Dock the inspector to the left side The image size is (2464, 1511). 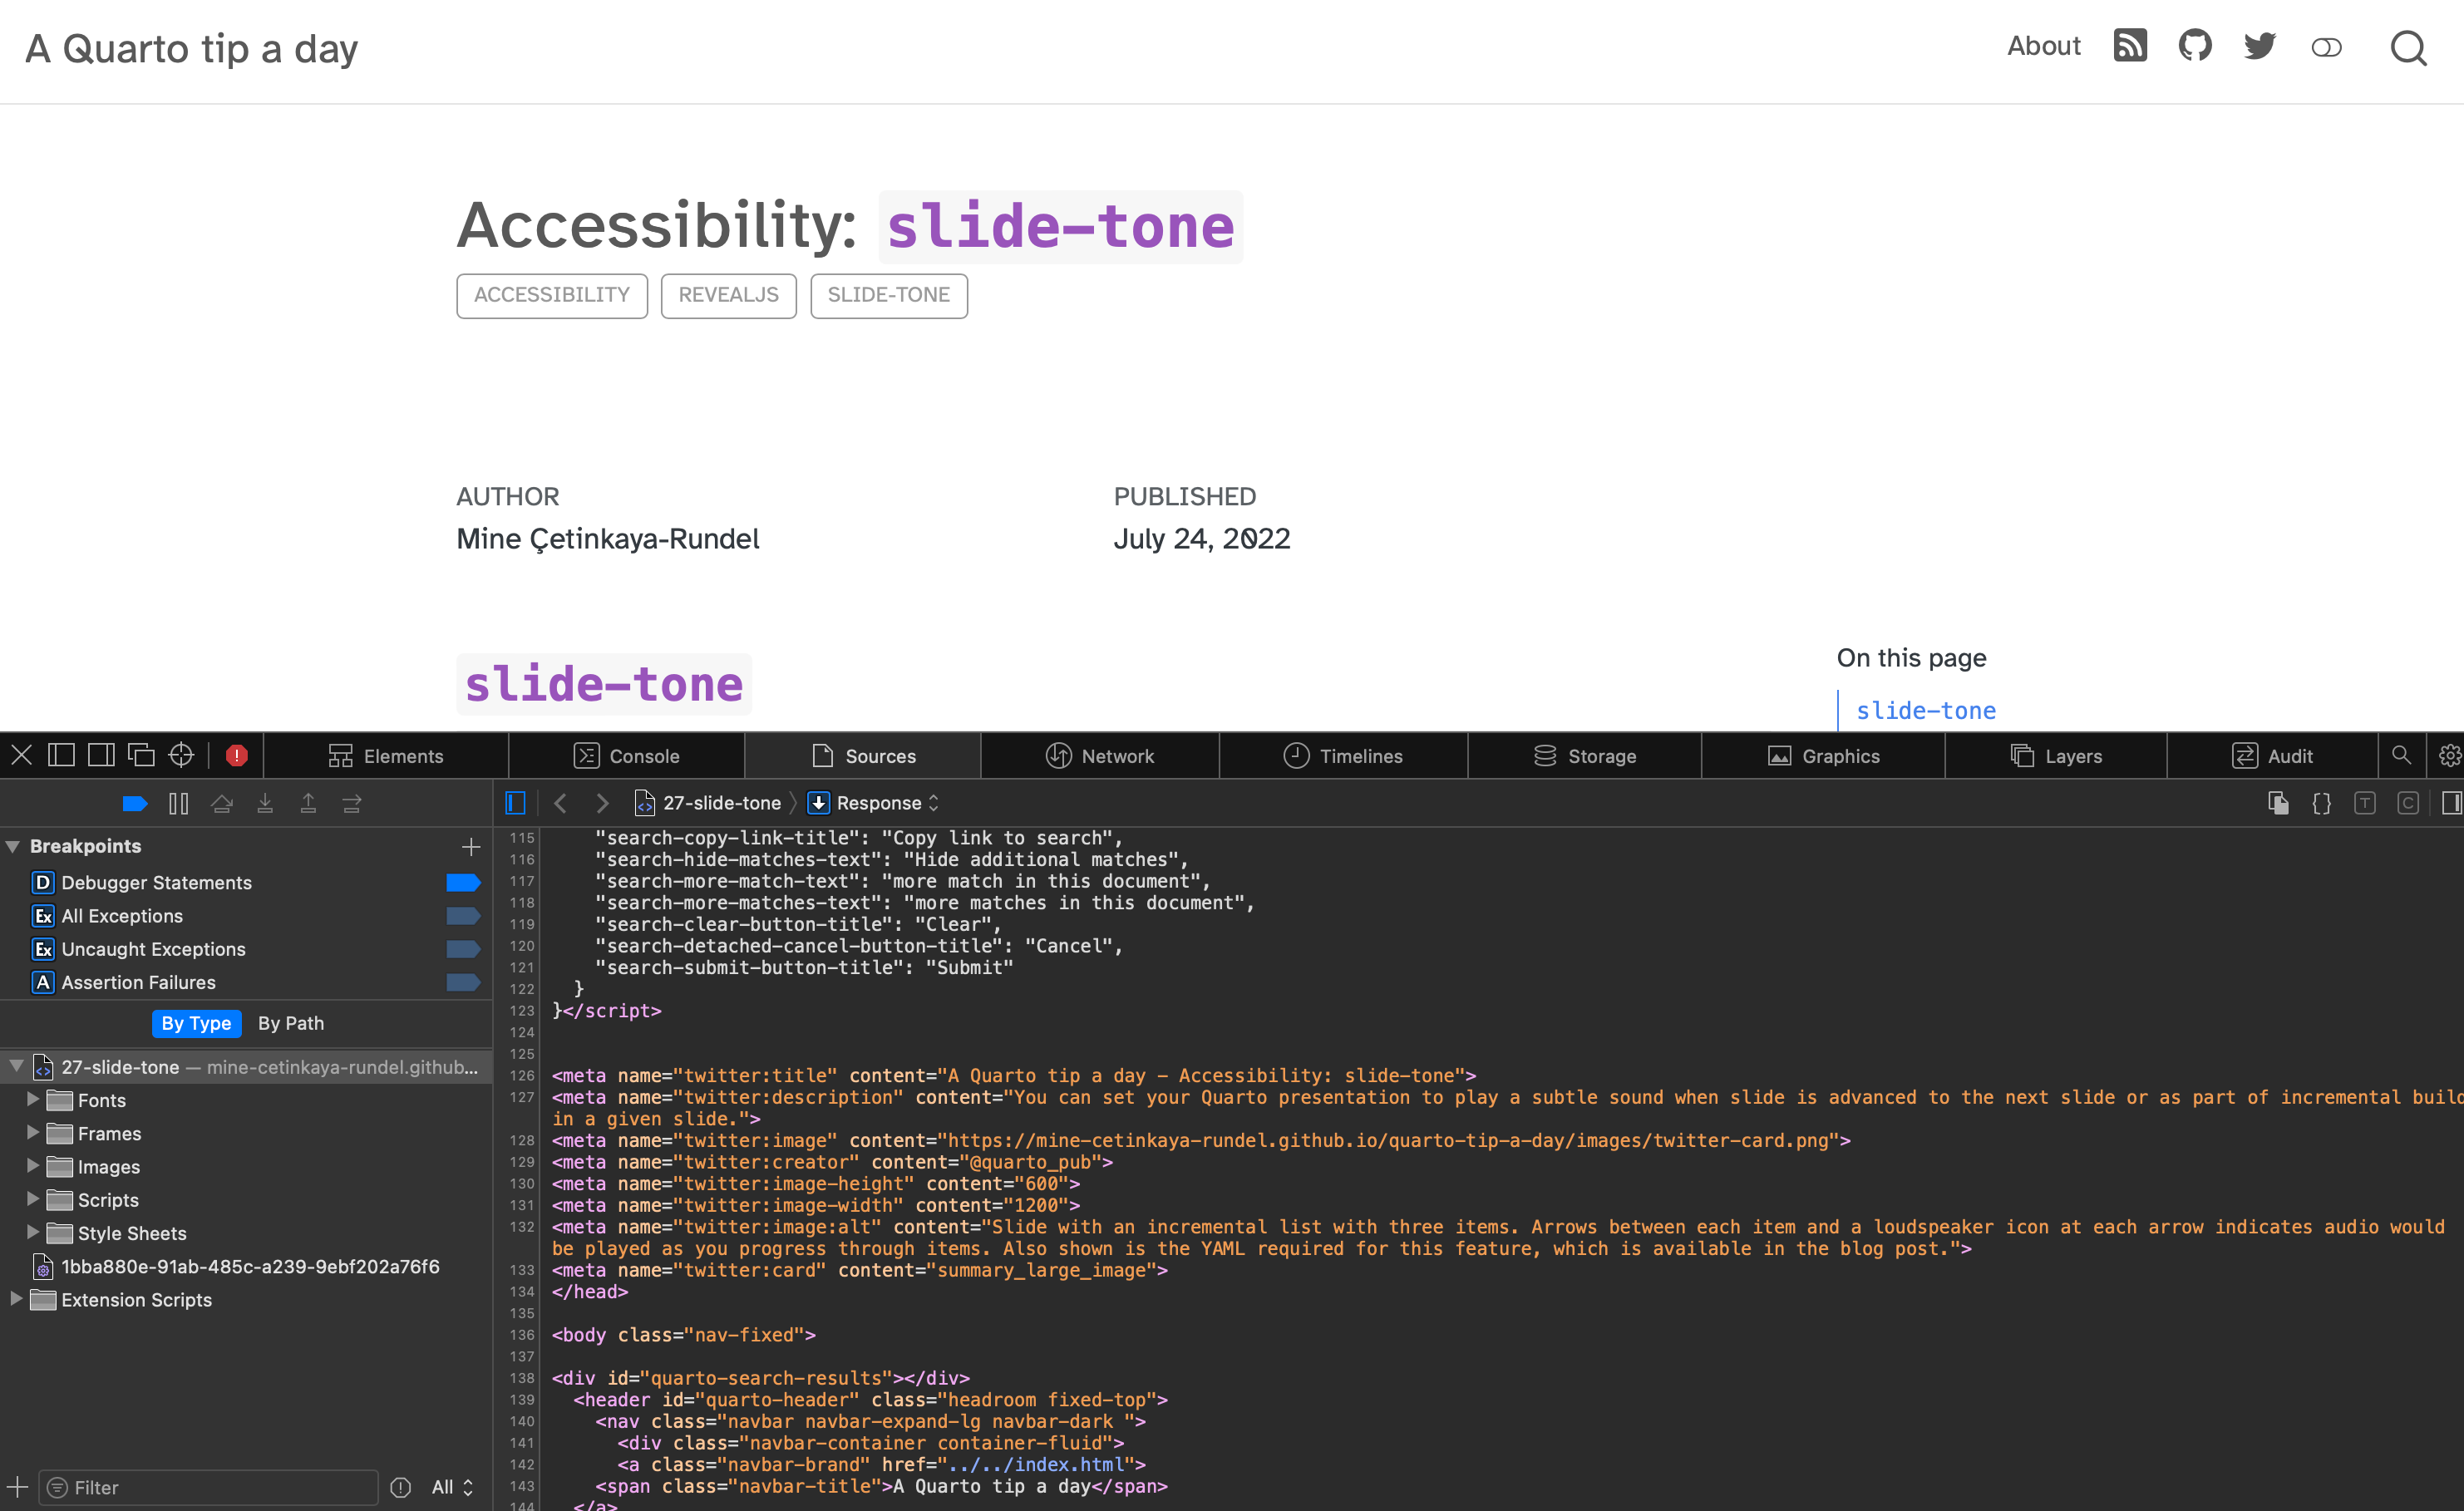pyautogui.click(x=61, y=755)
